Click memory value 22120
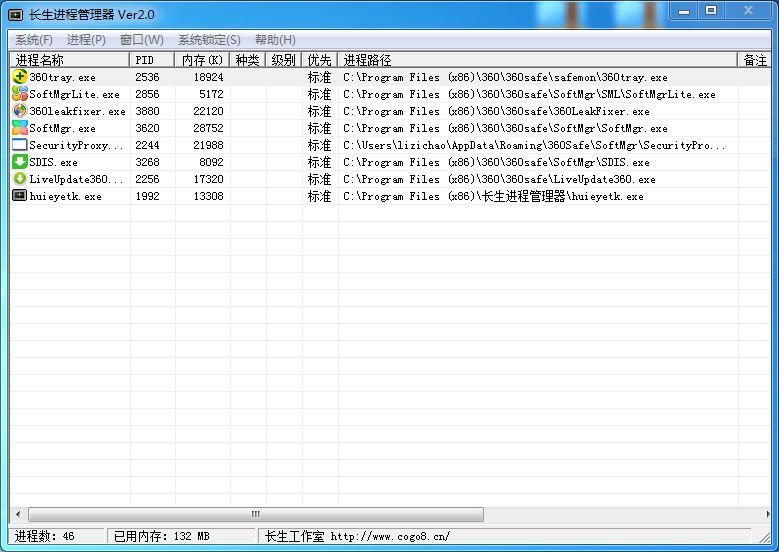 point(209,111)
